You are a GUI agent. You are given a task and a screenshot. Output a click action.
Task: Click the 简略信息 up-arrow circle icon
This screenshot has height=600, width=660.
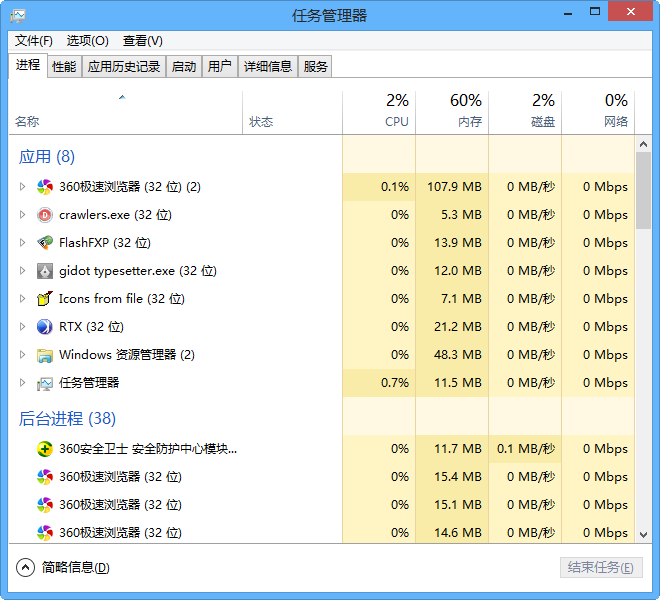pos(25,568)
